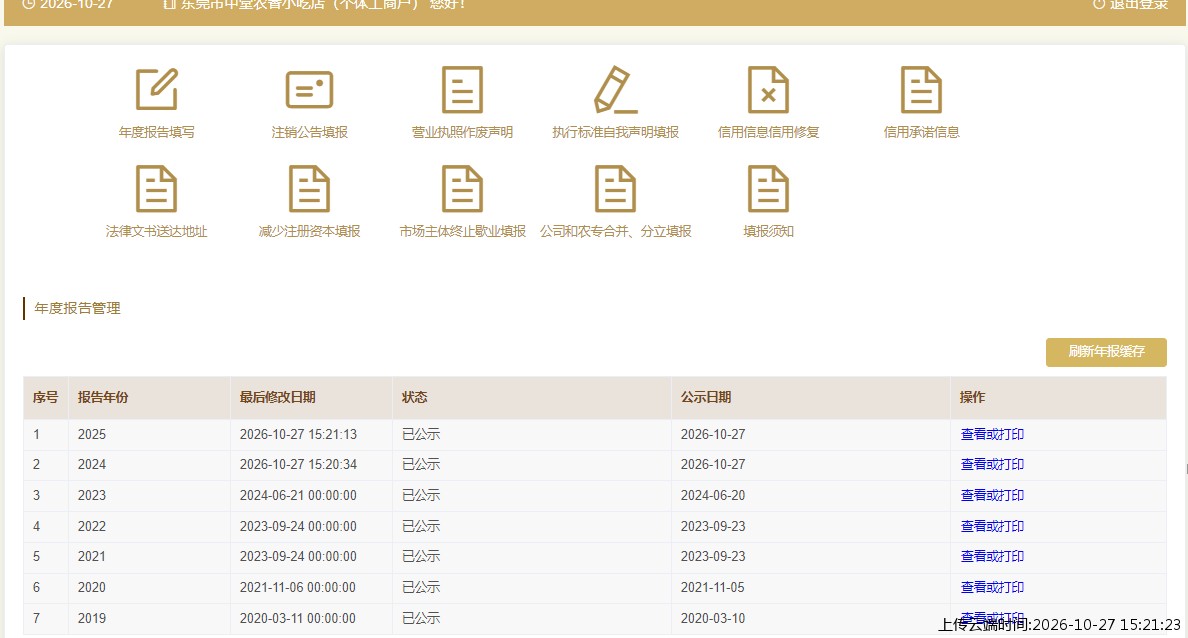Click the timestamp 2026-10-27 15:21:13
The image size is (1188, 638).
[299, 434]
